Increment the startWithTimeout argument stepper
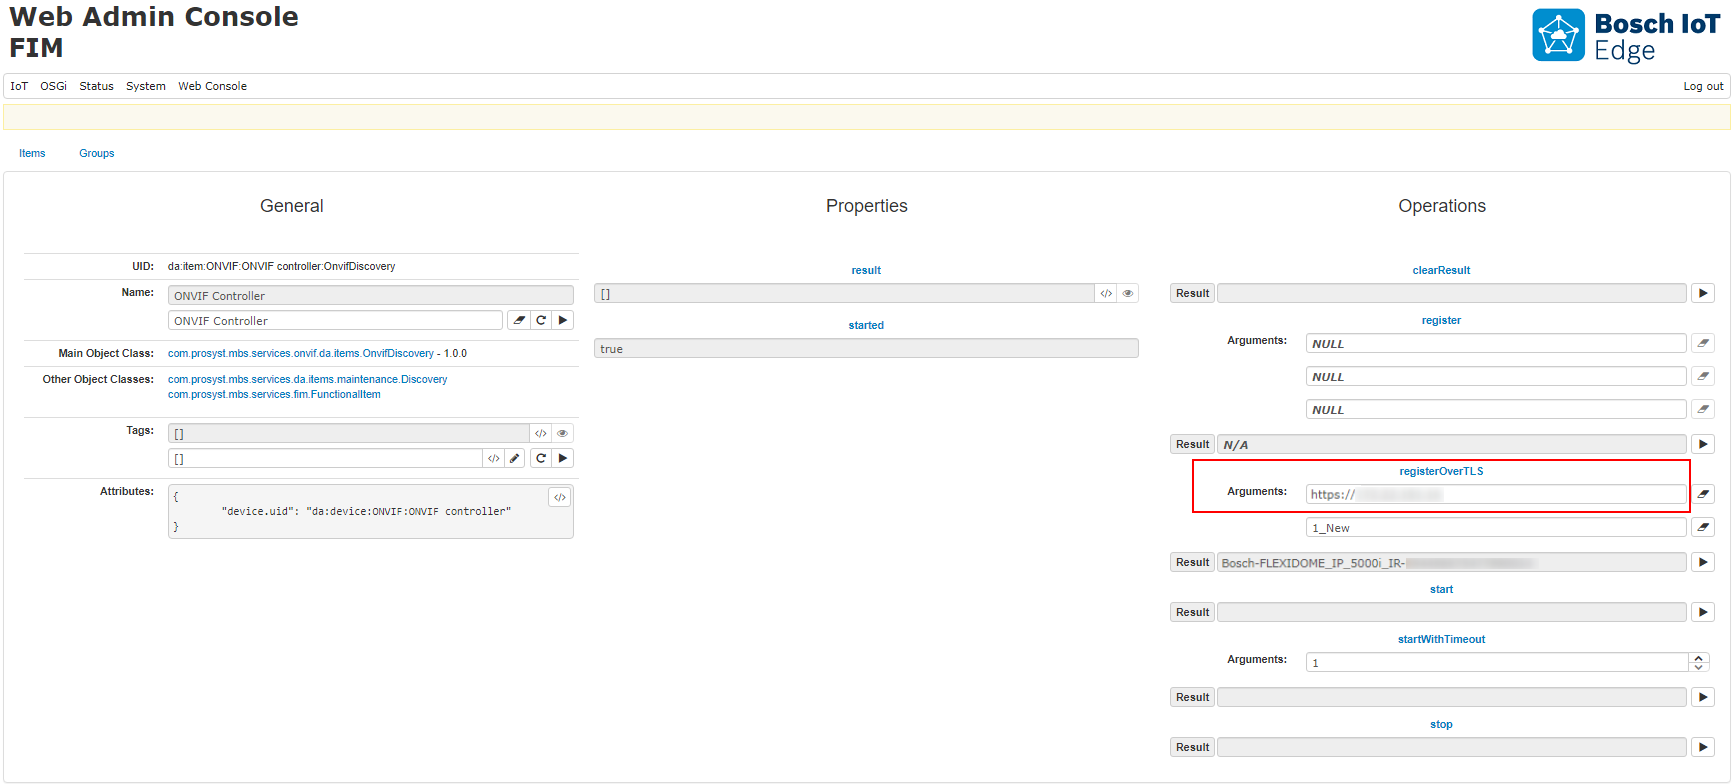The width and height of the screenshot is (1732, 784). pyautogui.click(x=1698, y=658)
